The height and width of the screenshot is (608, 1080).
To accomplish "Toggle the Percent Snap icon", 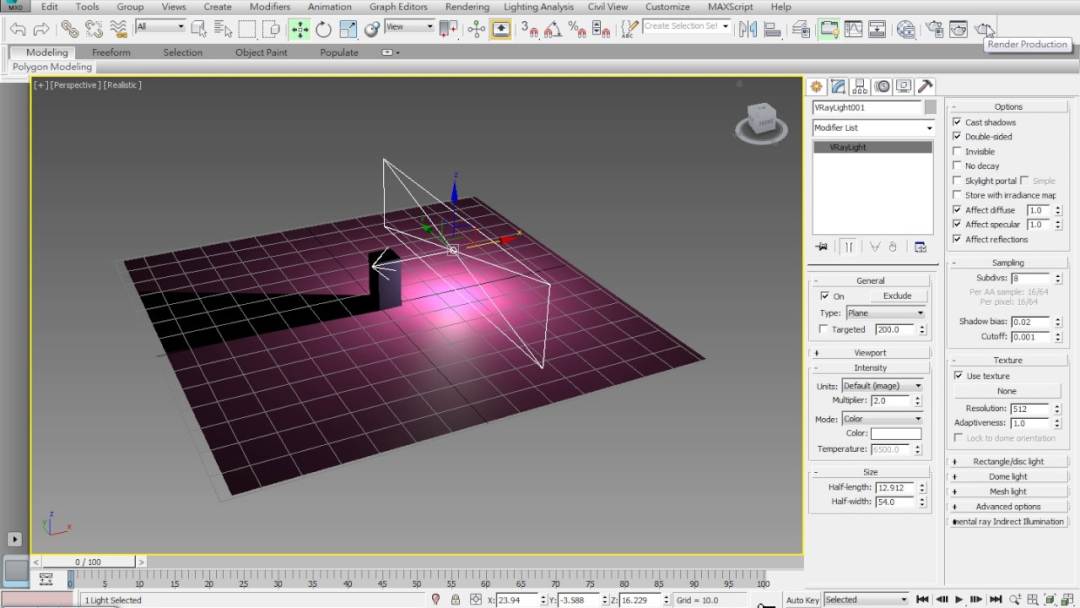I will pyautogui.click(x=577, y=29).
